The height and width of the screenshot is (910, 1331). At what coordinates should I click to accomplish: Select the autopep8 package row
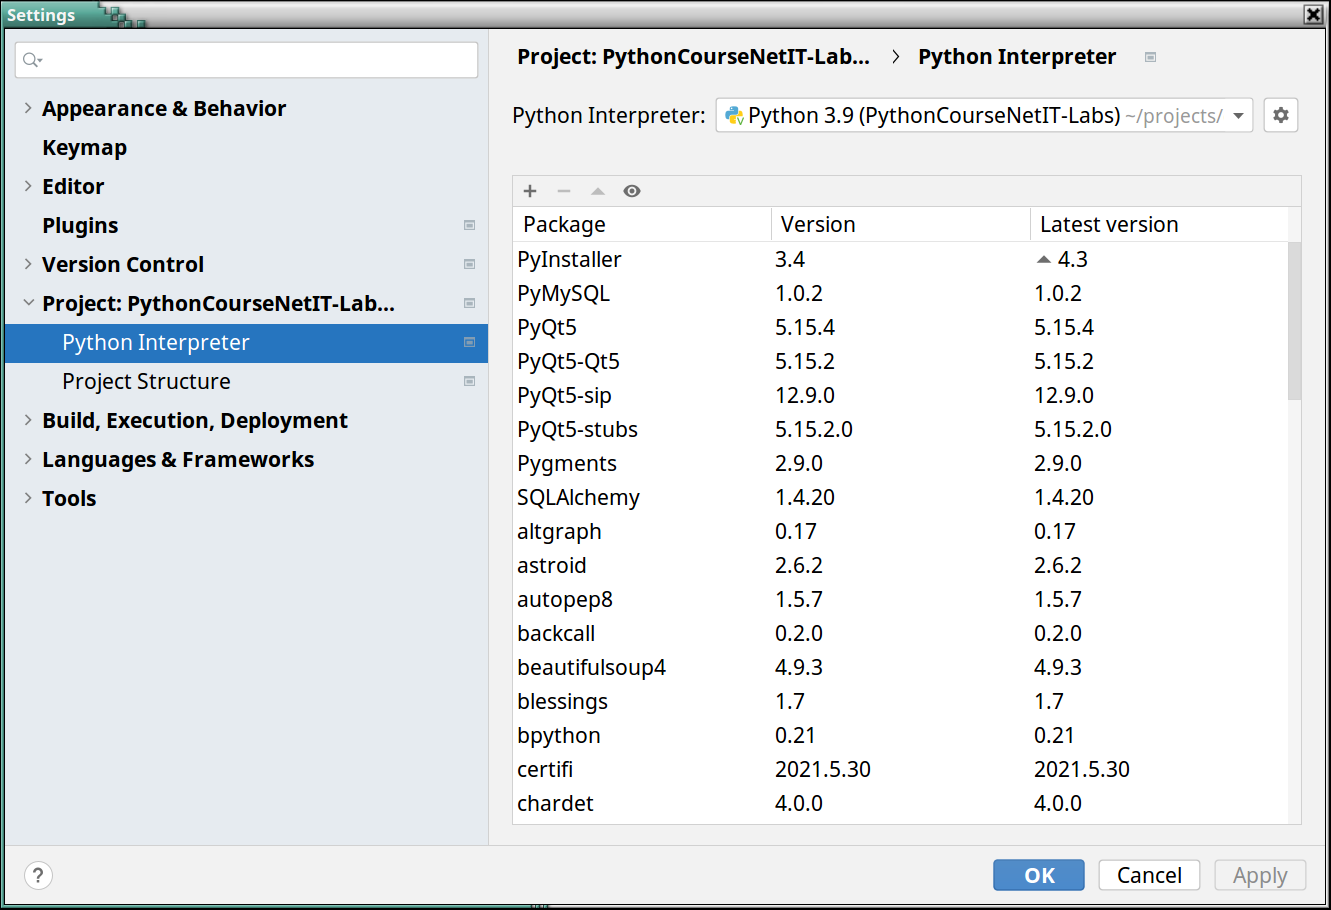click(901, 599)
